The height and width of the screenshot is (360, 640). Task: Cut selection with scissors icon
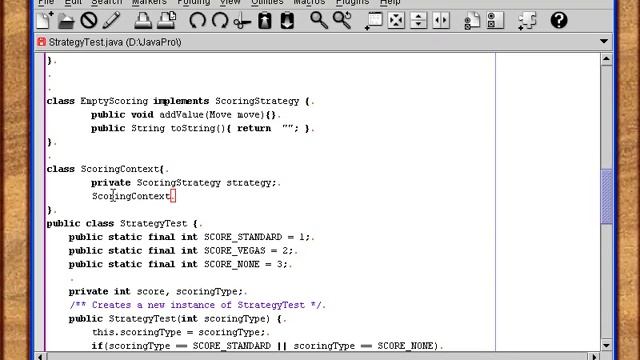pos(242,20)
